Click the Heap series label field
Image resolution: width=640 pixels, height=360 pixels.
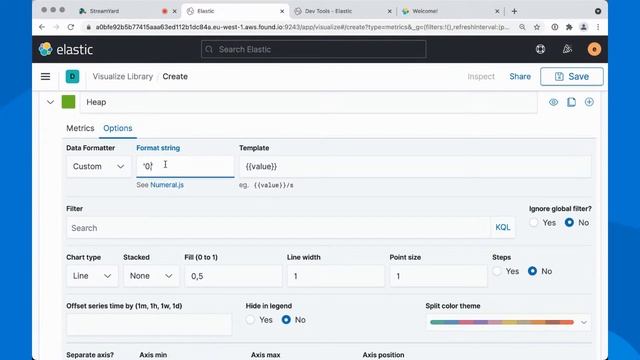(x=309, y=102)
